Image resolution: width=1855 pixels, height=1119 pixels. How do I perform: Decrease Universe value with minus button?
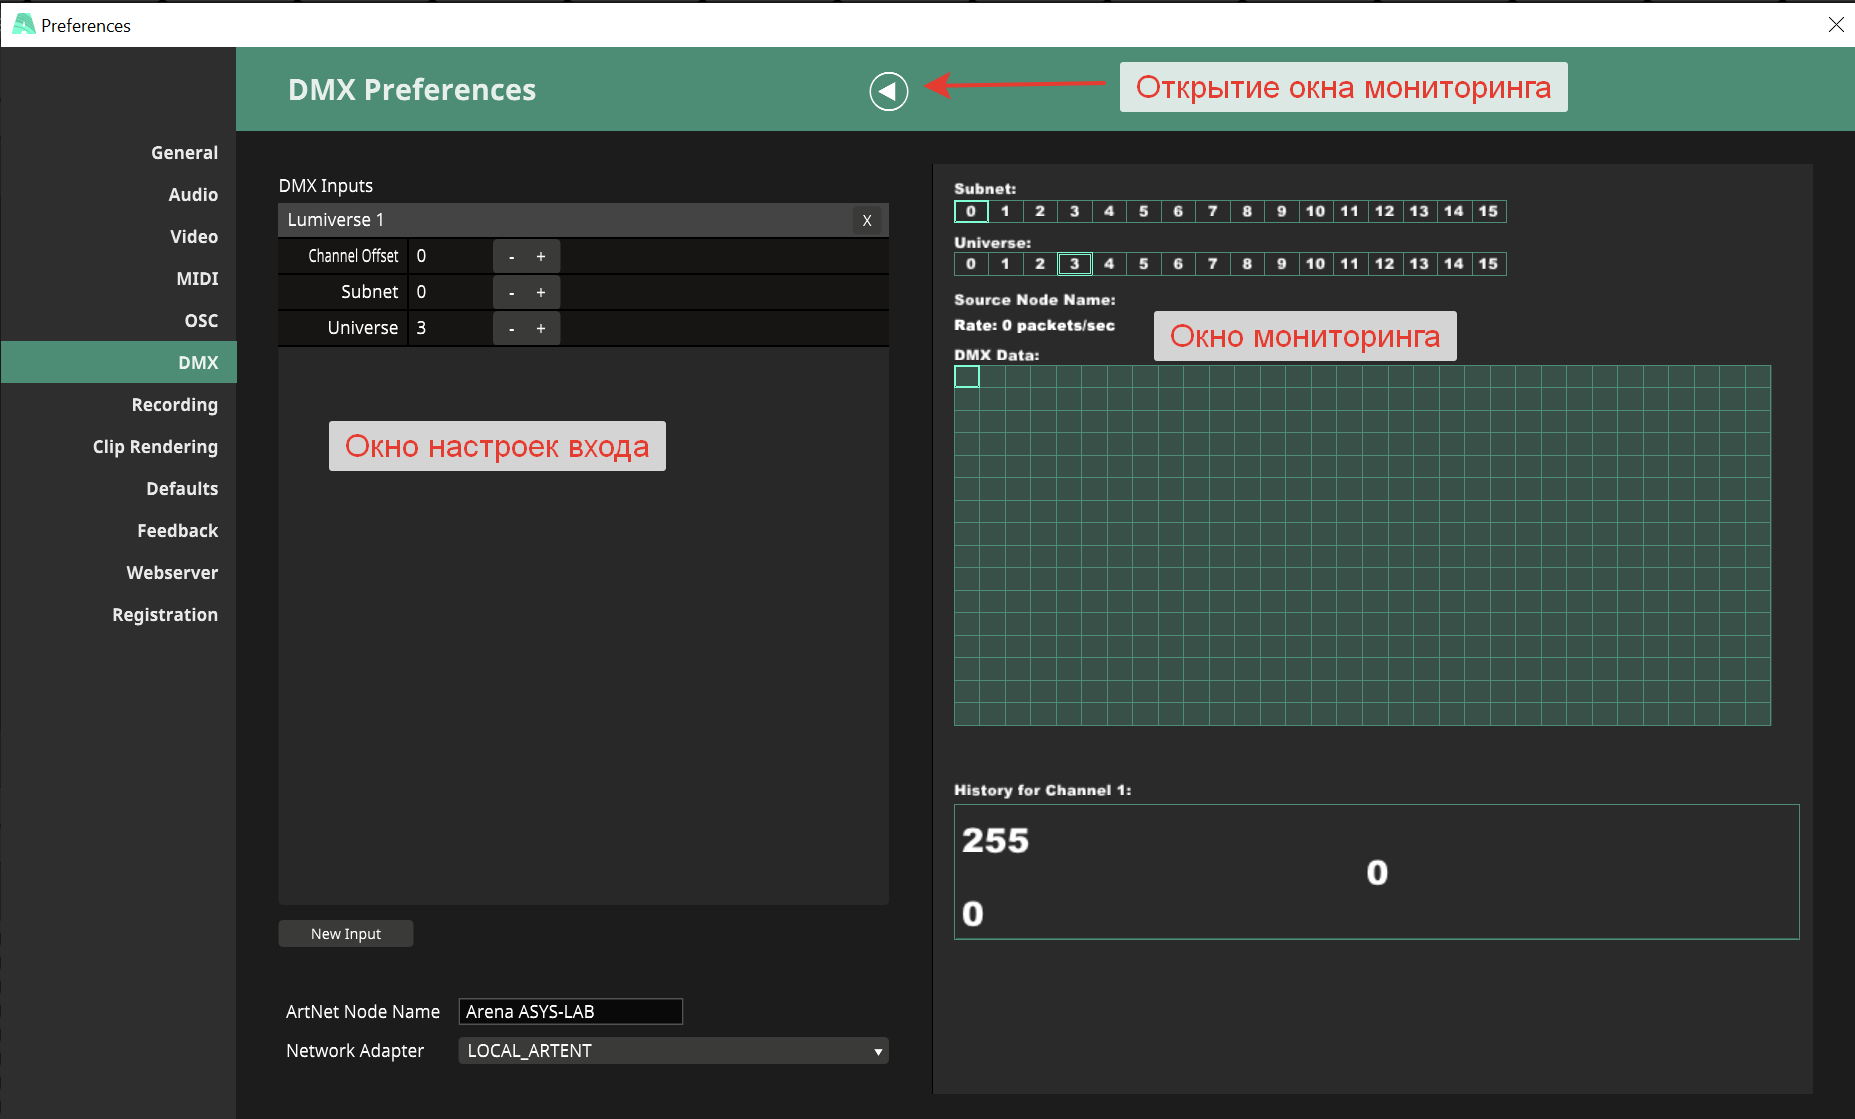[511, 329]
